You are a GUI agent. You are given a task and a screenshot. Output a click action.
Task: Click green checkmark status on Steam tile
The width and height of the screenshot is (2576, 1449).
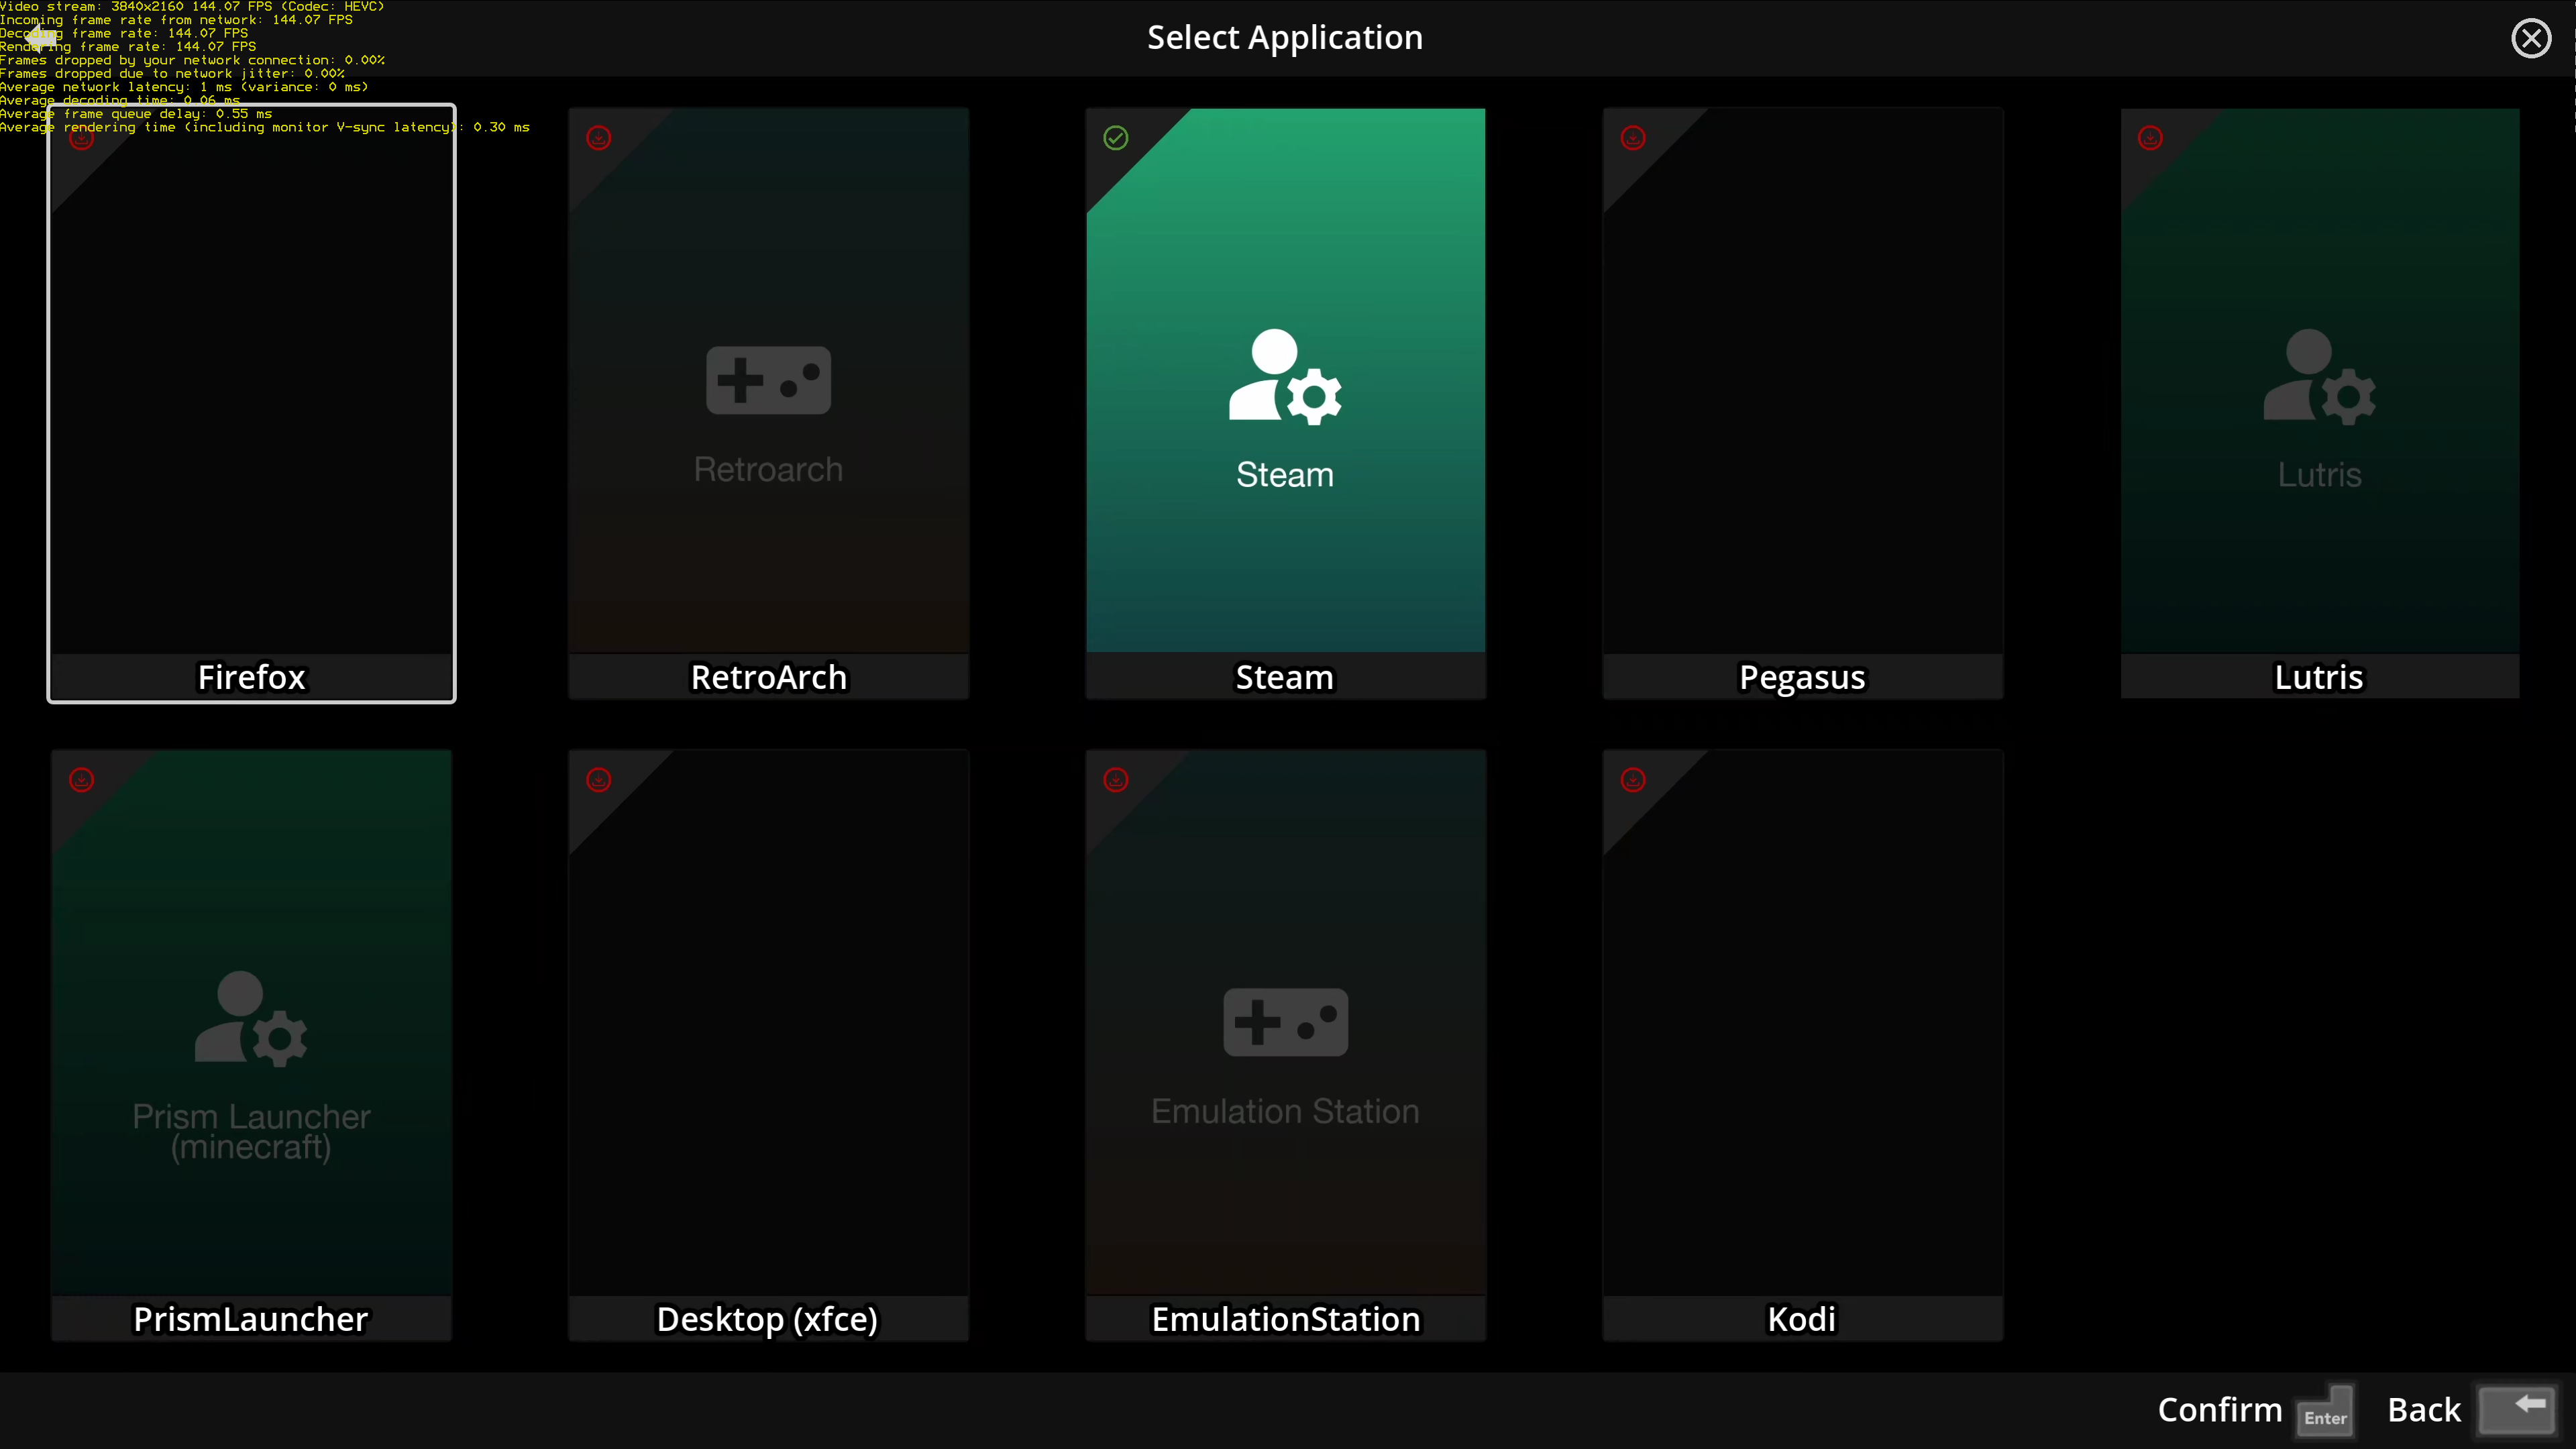click(x=1116, y=138)
